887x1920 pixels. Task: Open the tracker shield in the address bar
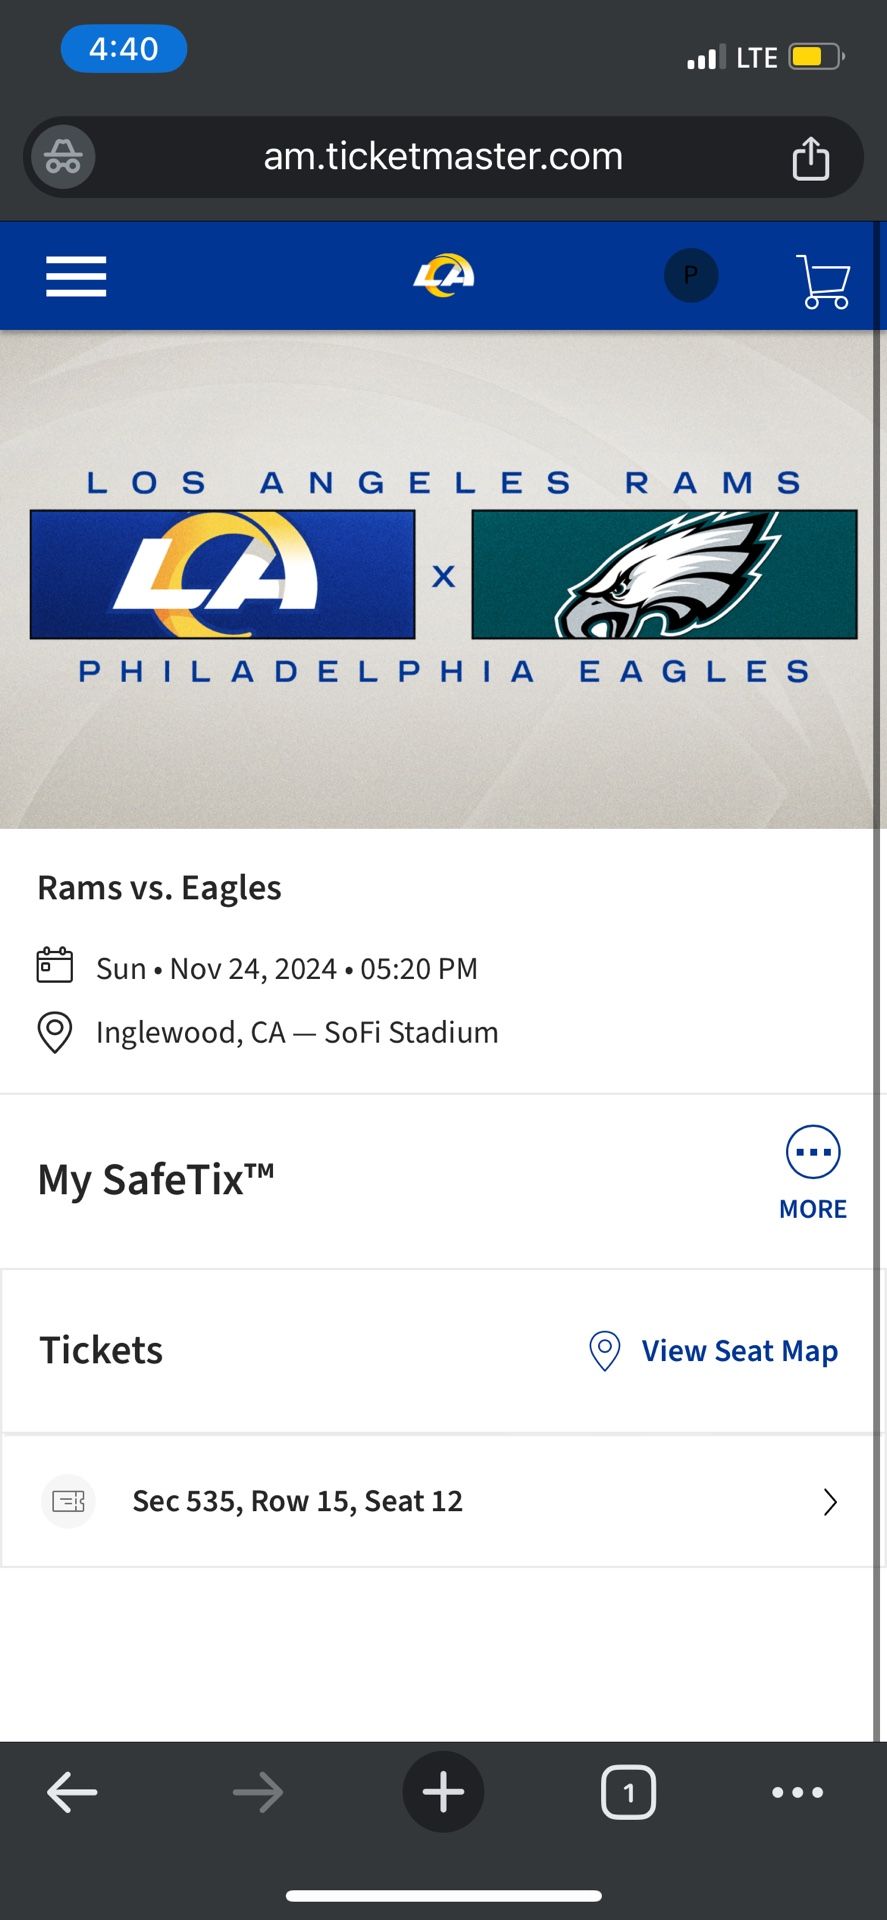62,157
